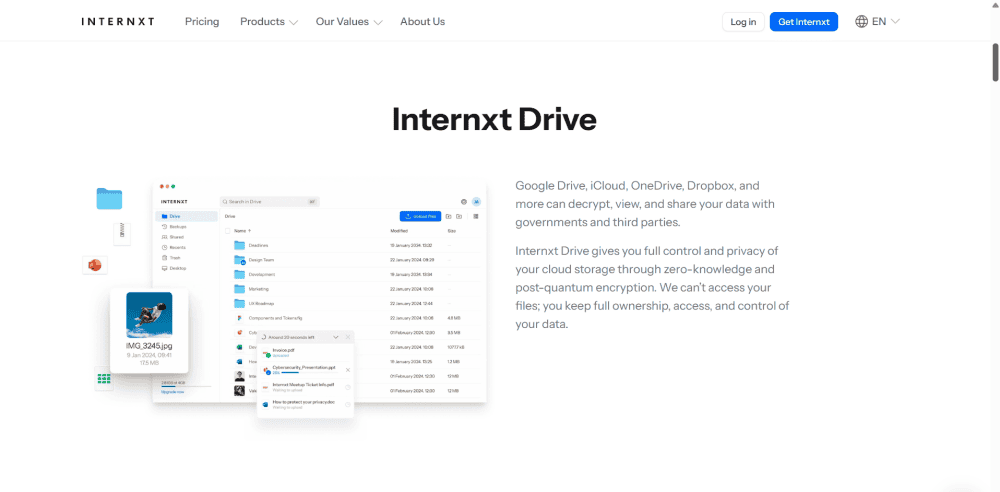Click the INTERNXT logo in the header

[118, 22]
